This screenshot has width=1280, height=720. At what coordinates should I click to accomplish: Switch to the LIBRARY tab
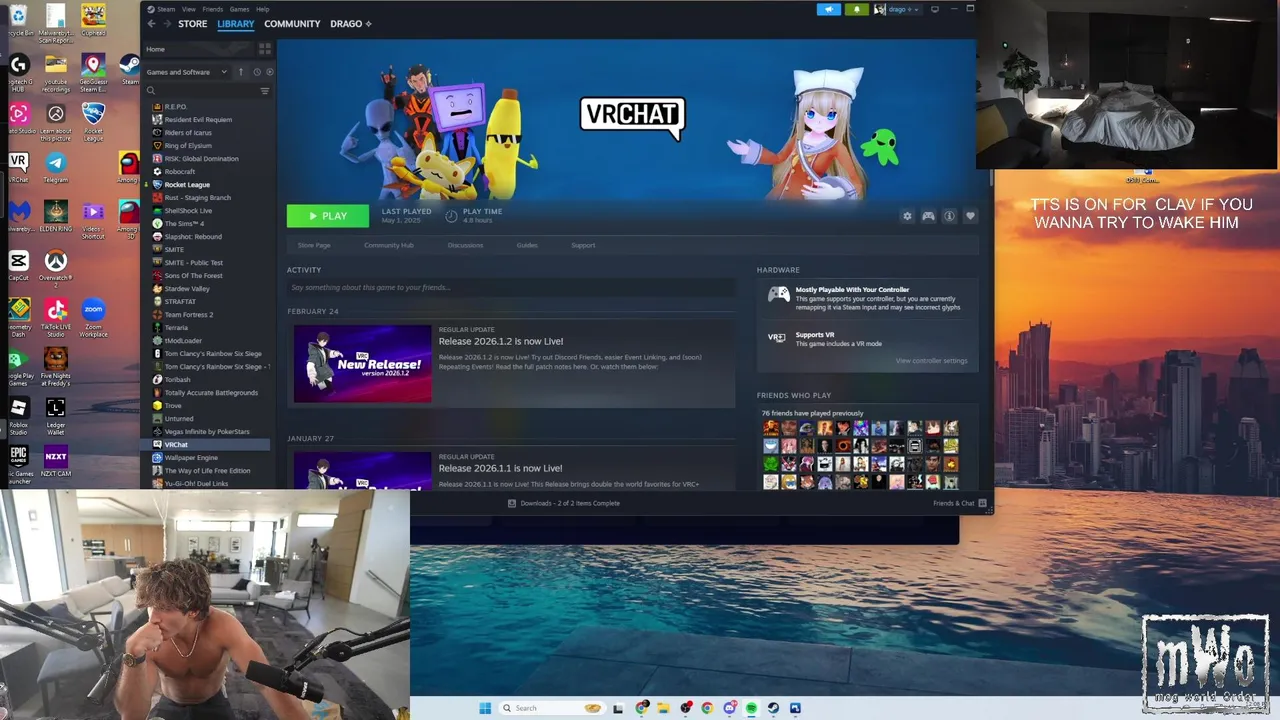pyautogui.click(x=236, y=24)
